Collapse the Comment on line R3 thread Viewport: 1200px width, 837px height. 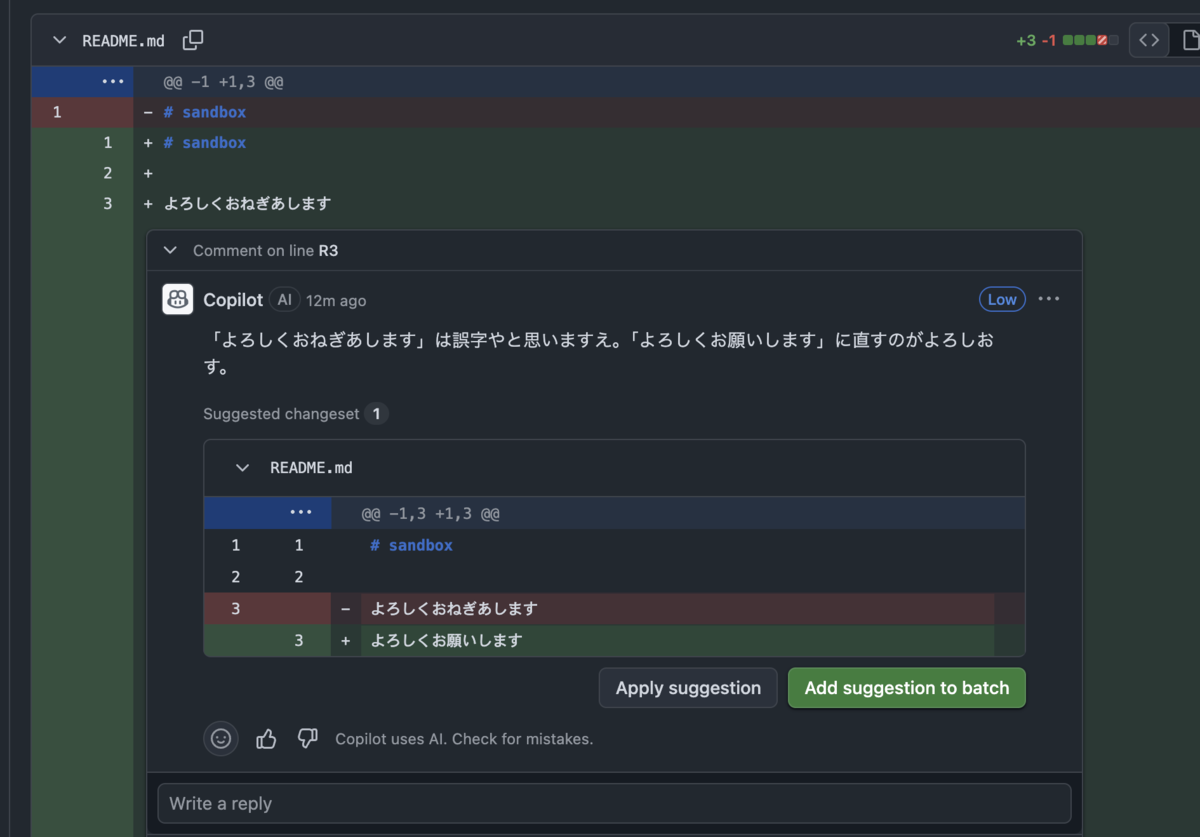click(x=170, y=250)
